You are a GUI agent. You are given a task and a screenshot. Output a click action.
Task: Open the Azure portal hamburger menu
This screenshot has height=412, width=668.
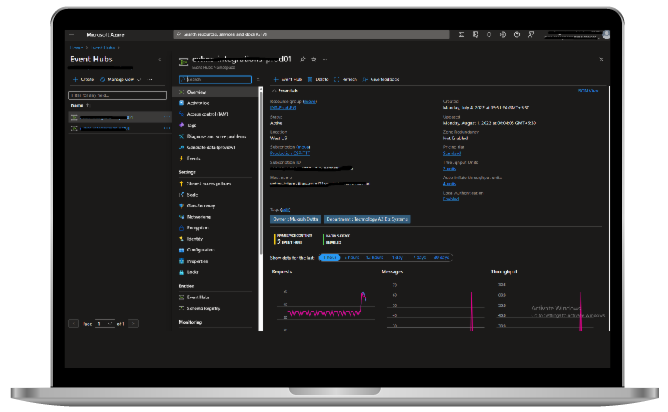(72, 35)
